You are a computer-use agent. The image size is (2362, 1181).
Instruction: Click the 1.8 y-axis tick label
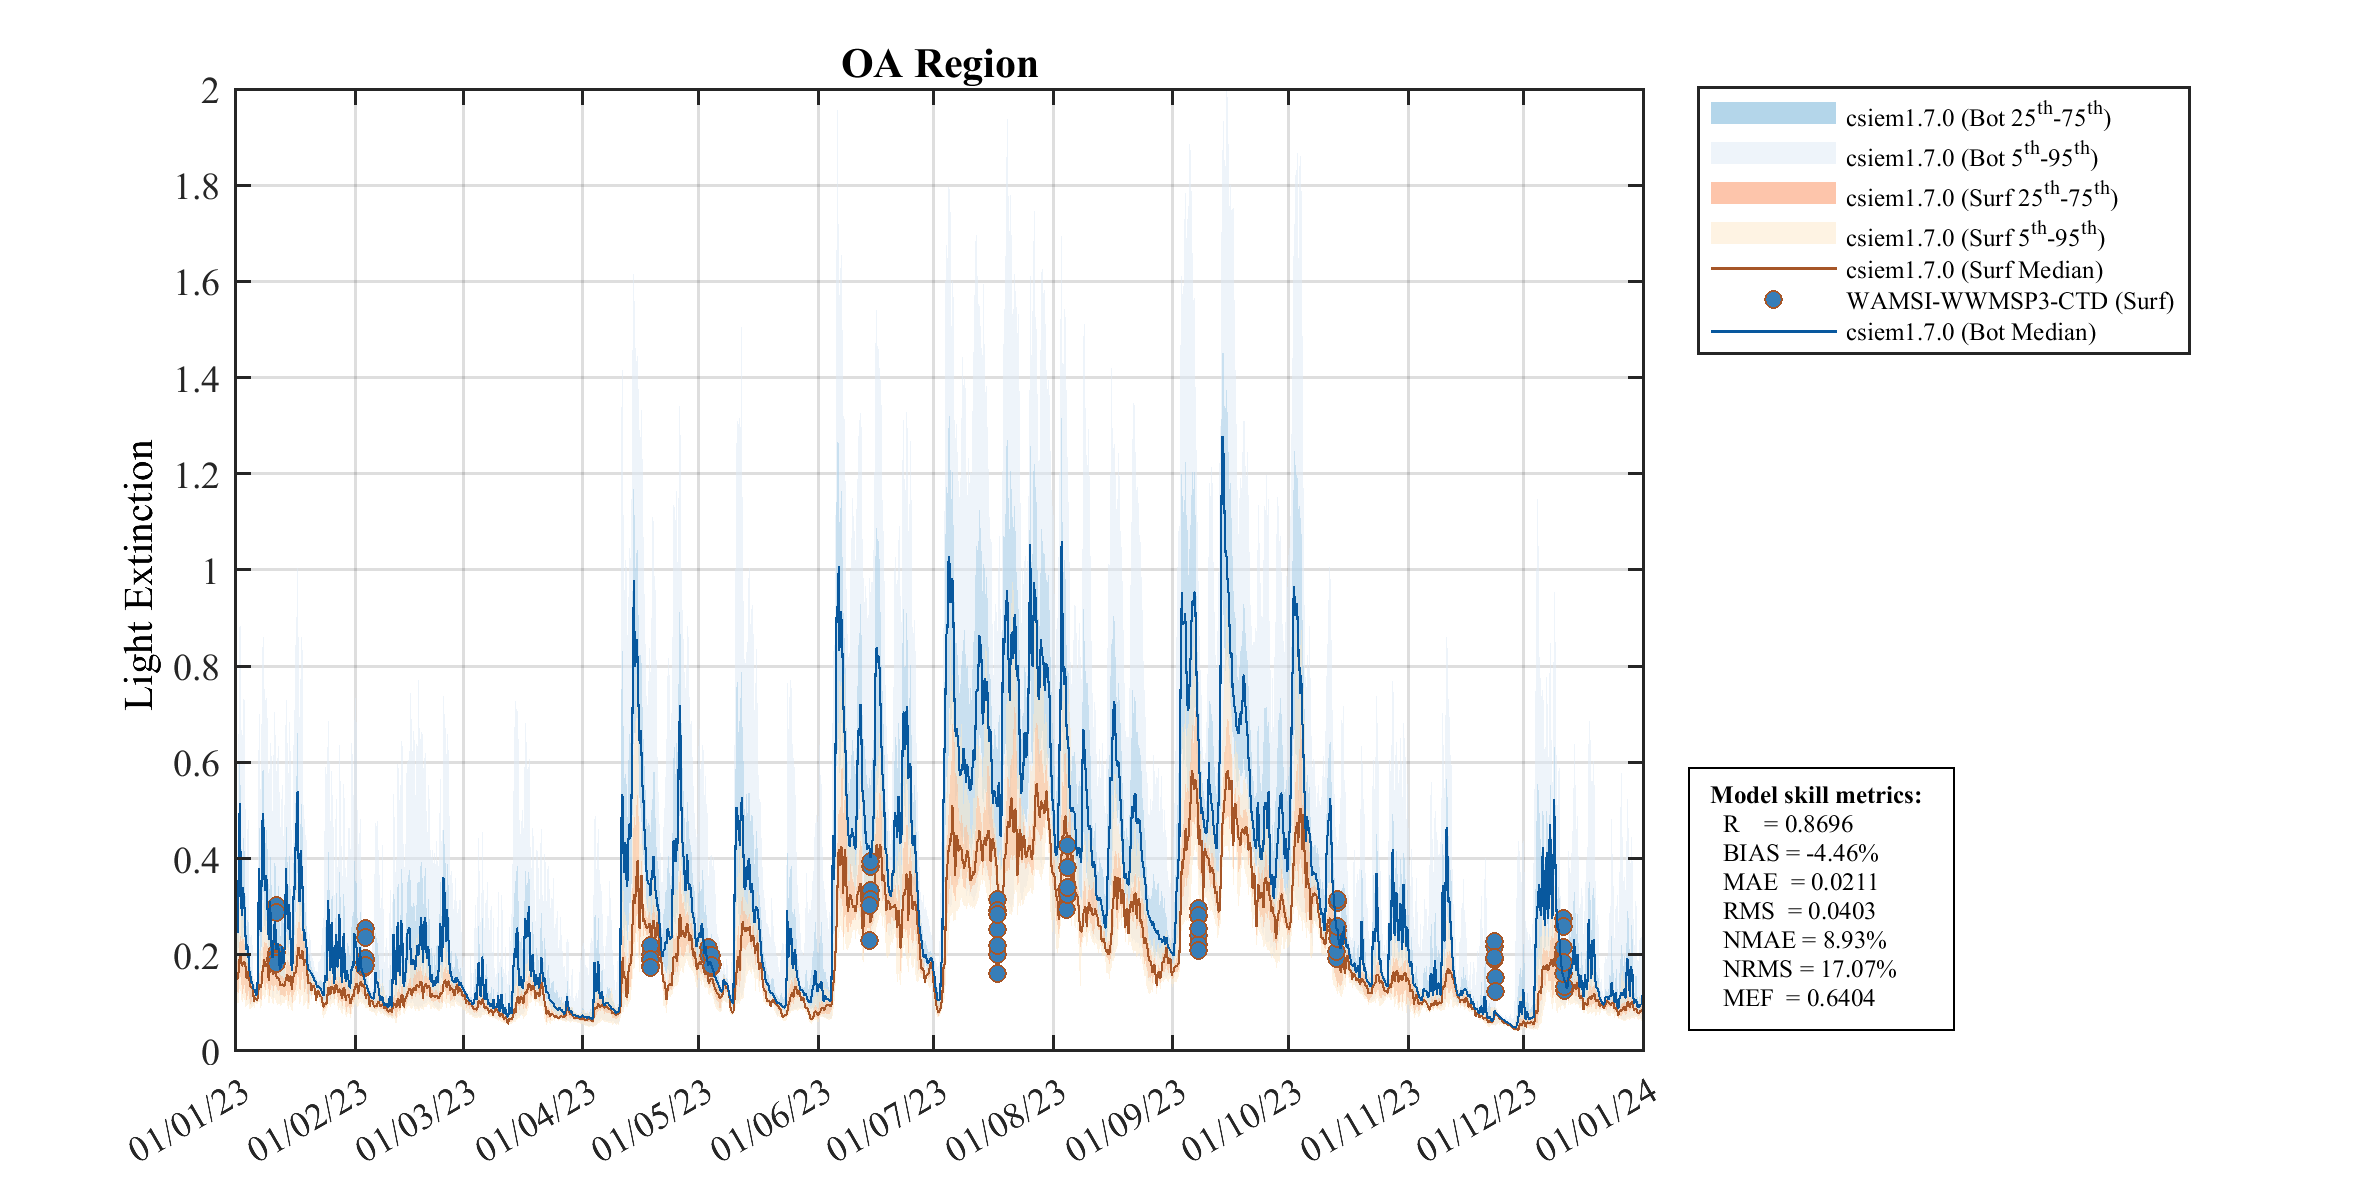pos(197,187)
